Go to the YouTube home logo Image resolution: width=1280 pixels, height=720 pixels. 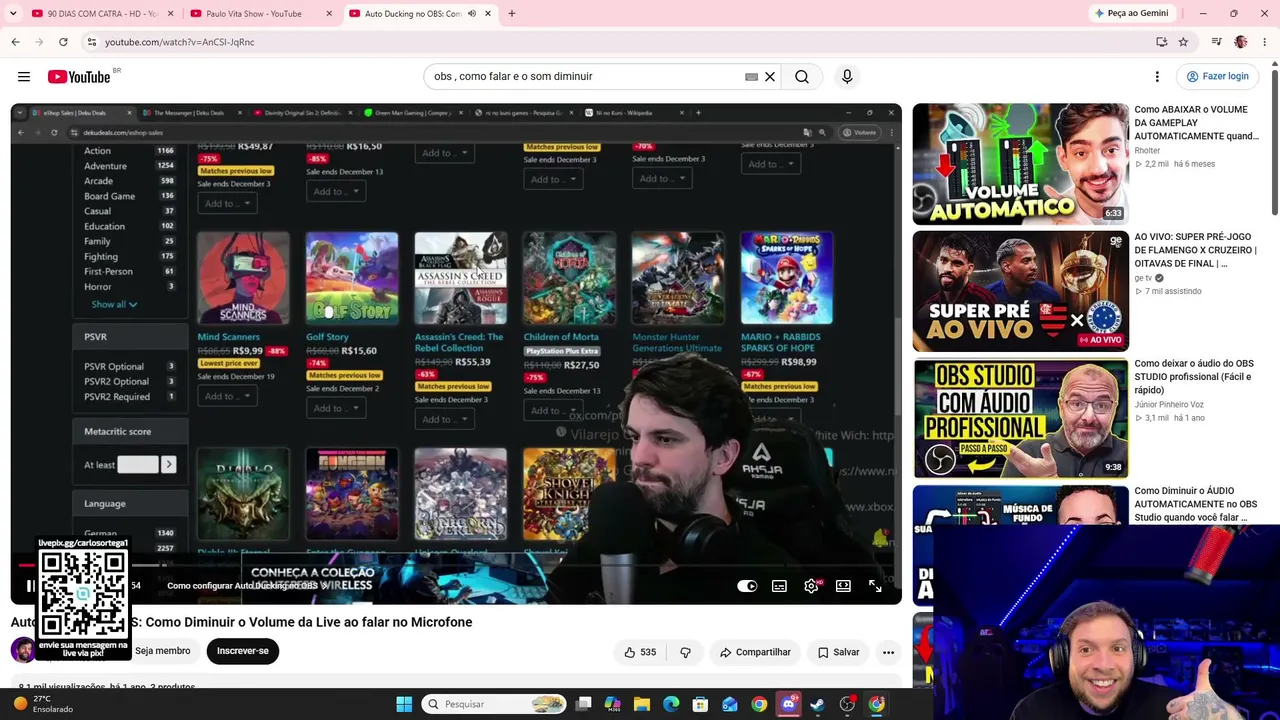click(x=79, y=77)
